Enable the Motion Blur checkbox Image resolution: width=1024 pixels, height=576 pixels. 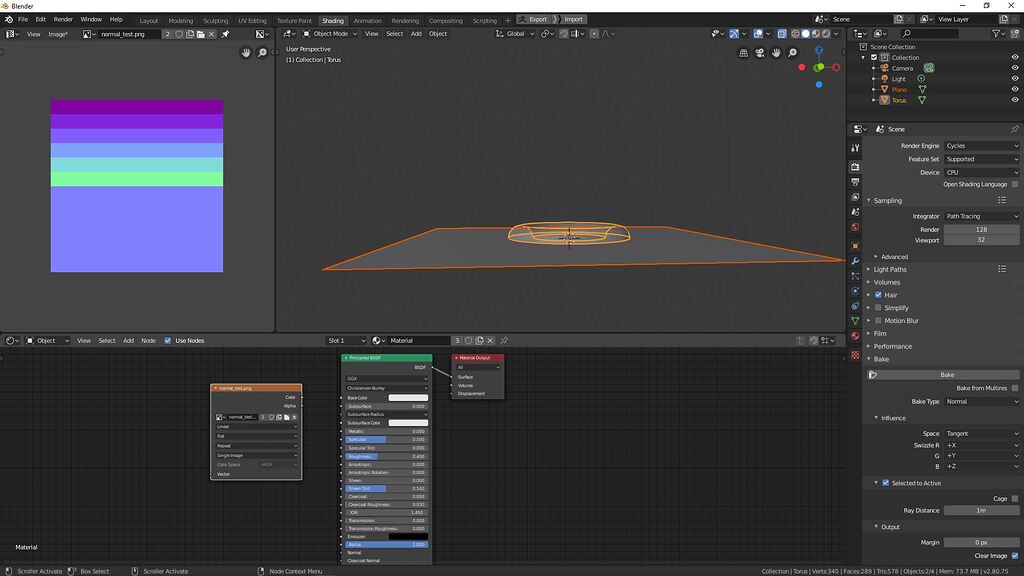click(878, 321)
